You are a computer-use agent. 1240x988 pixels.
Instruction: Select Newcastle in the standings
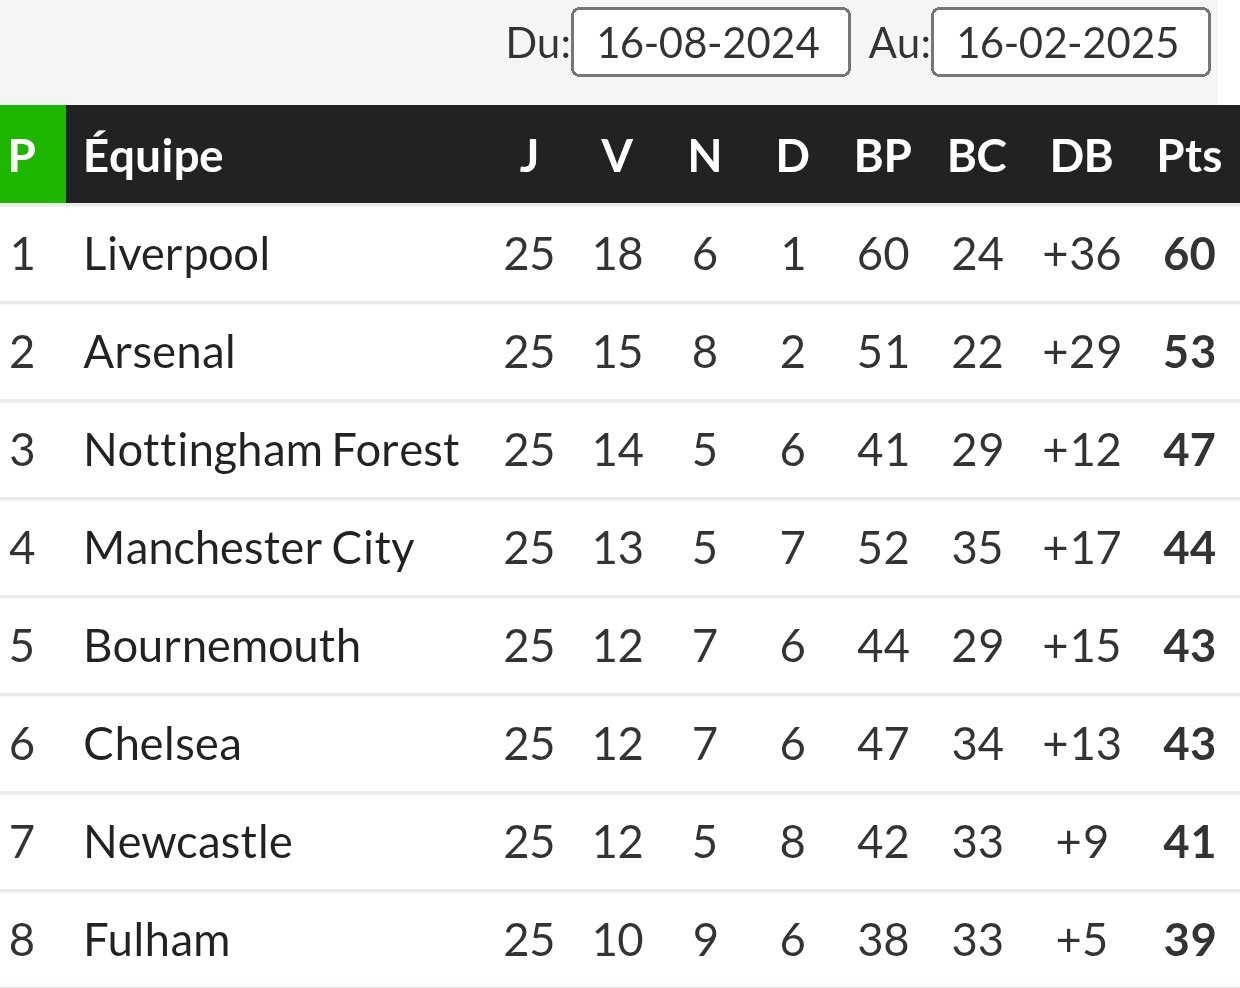[188, 842]
